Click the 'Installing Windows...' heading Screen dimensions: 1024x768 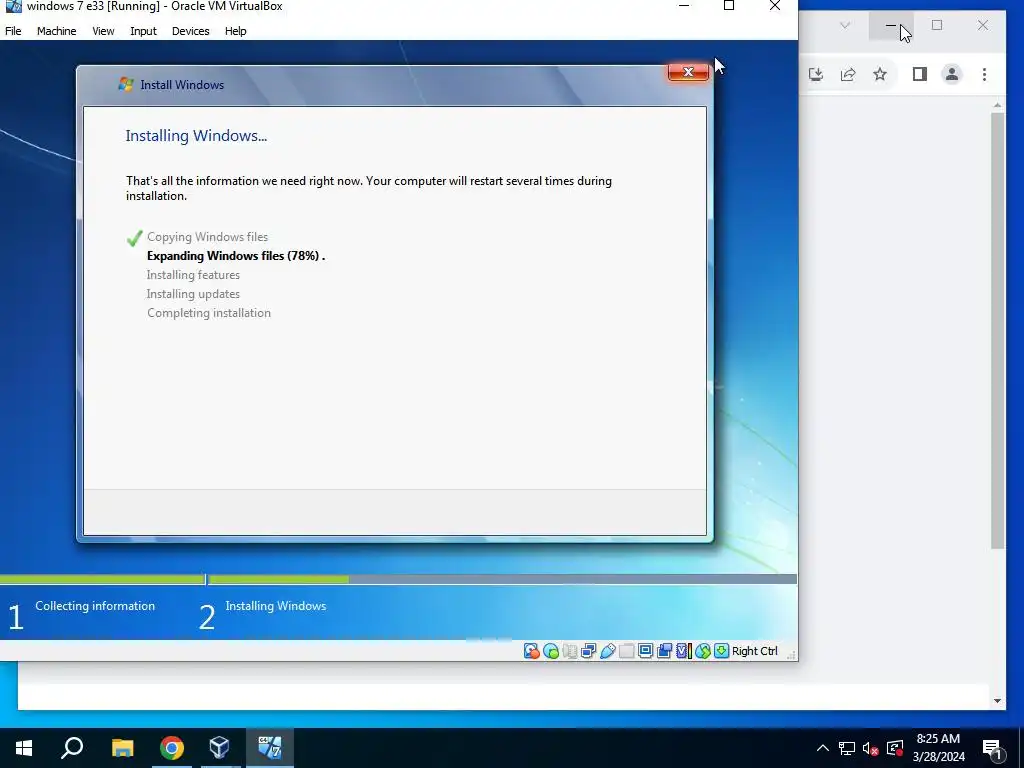pyautogui.click(x=196, y=136)
